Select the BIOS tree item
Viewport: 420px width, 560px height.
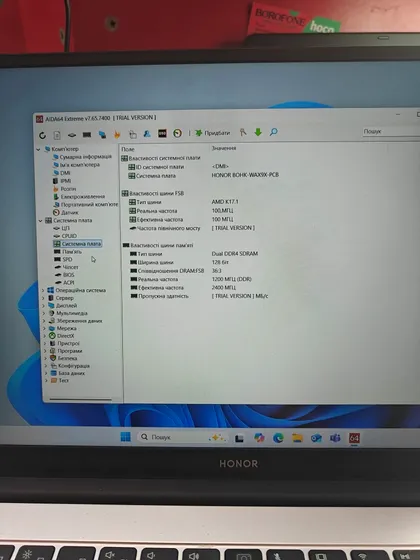[65, 275]
